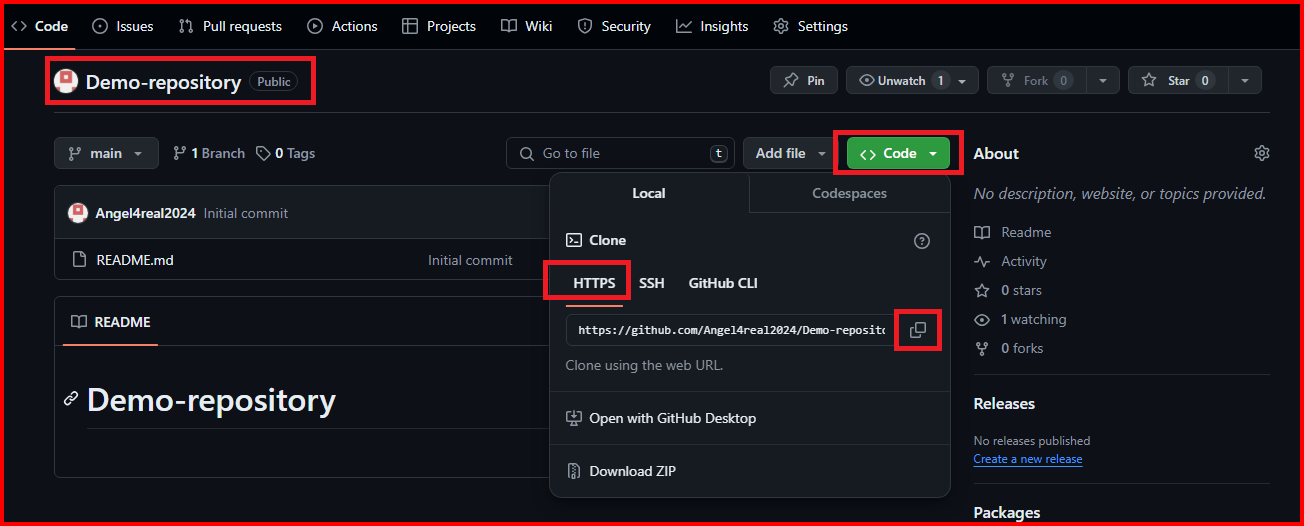
Task: Open the Add file dropdown
Action: pos(790,153)
